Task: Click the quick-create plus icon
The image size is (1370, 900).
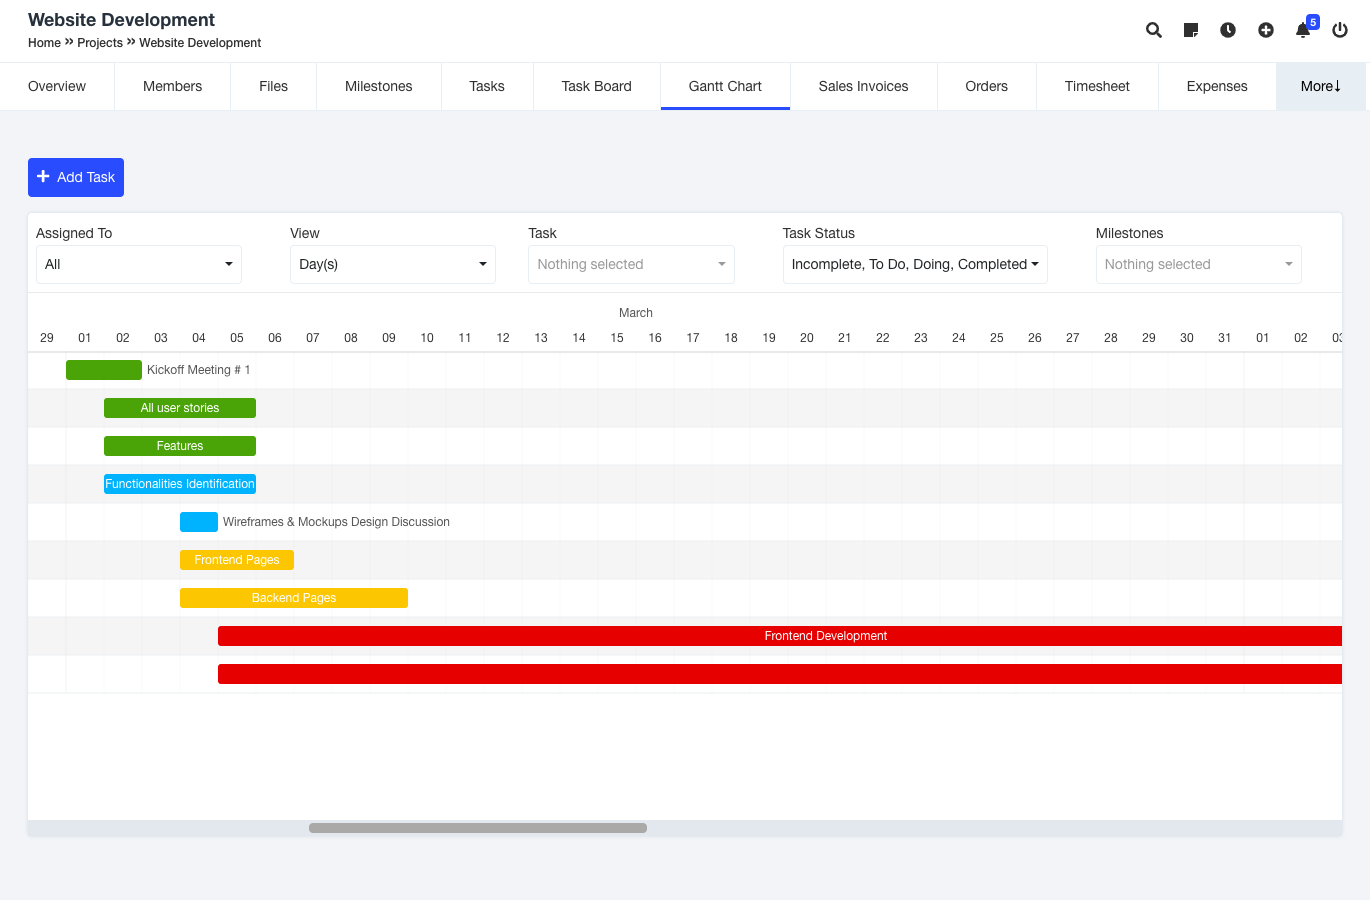Action: (1265, 30)
